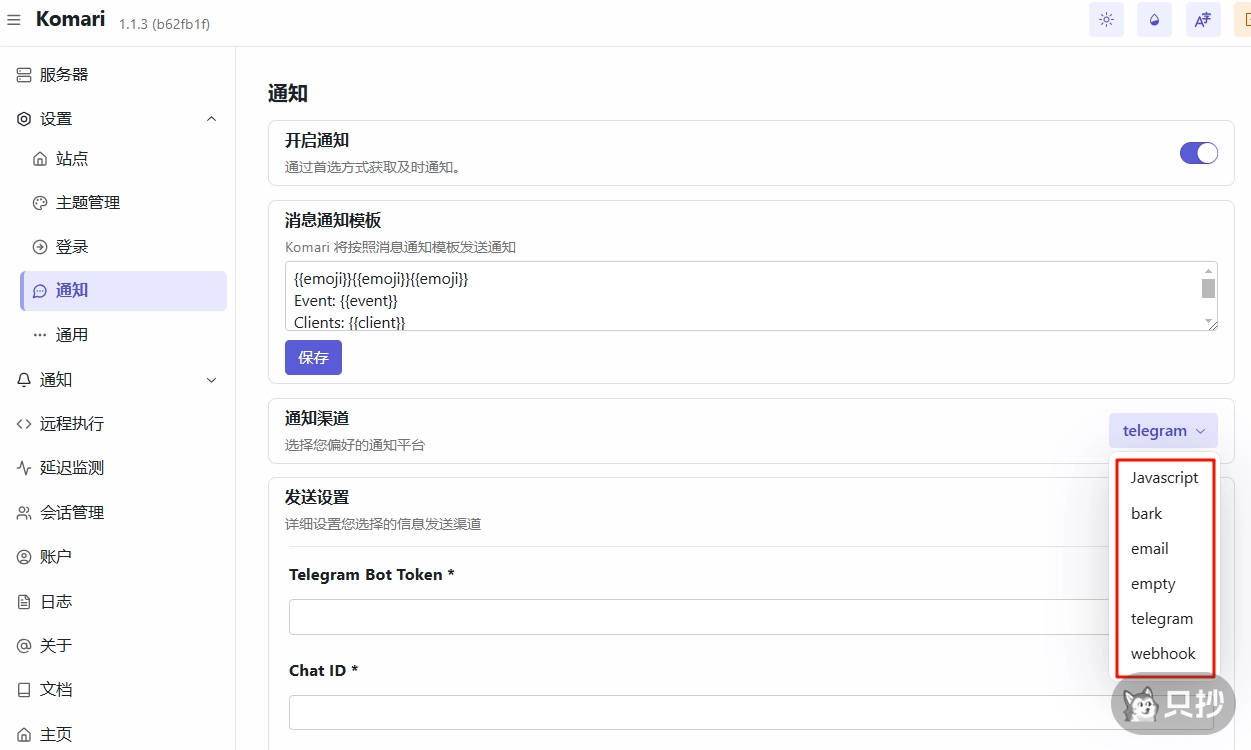Screen dimensions: 1251x750
Task: Go to 延迟监测 latency monitoring
Action: [x=72, y=468]
